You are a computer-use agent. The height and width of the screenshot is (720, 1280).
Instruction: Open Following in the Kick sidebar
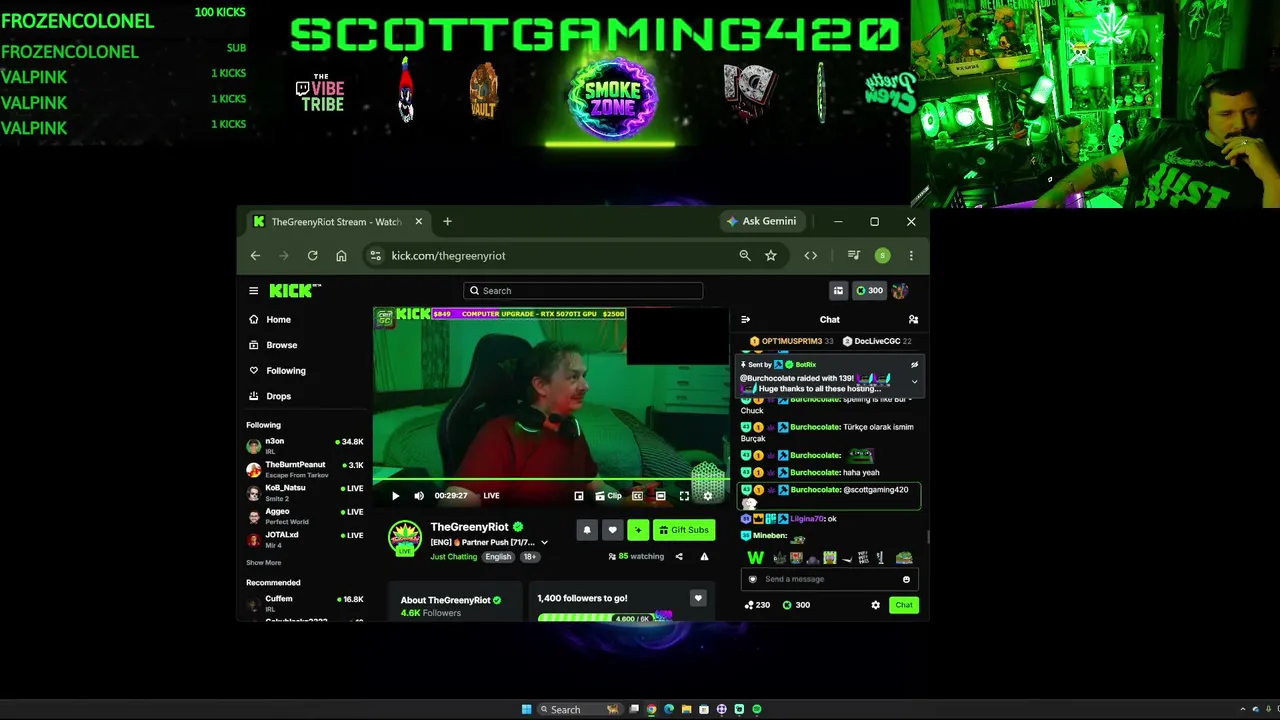click(x=304, y=371)
